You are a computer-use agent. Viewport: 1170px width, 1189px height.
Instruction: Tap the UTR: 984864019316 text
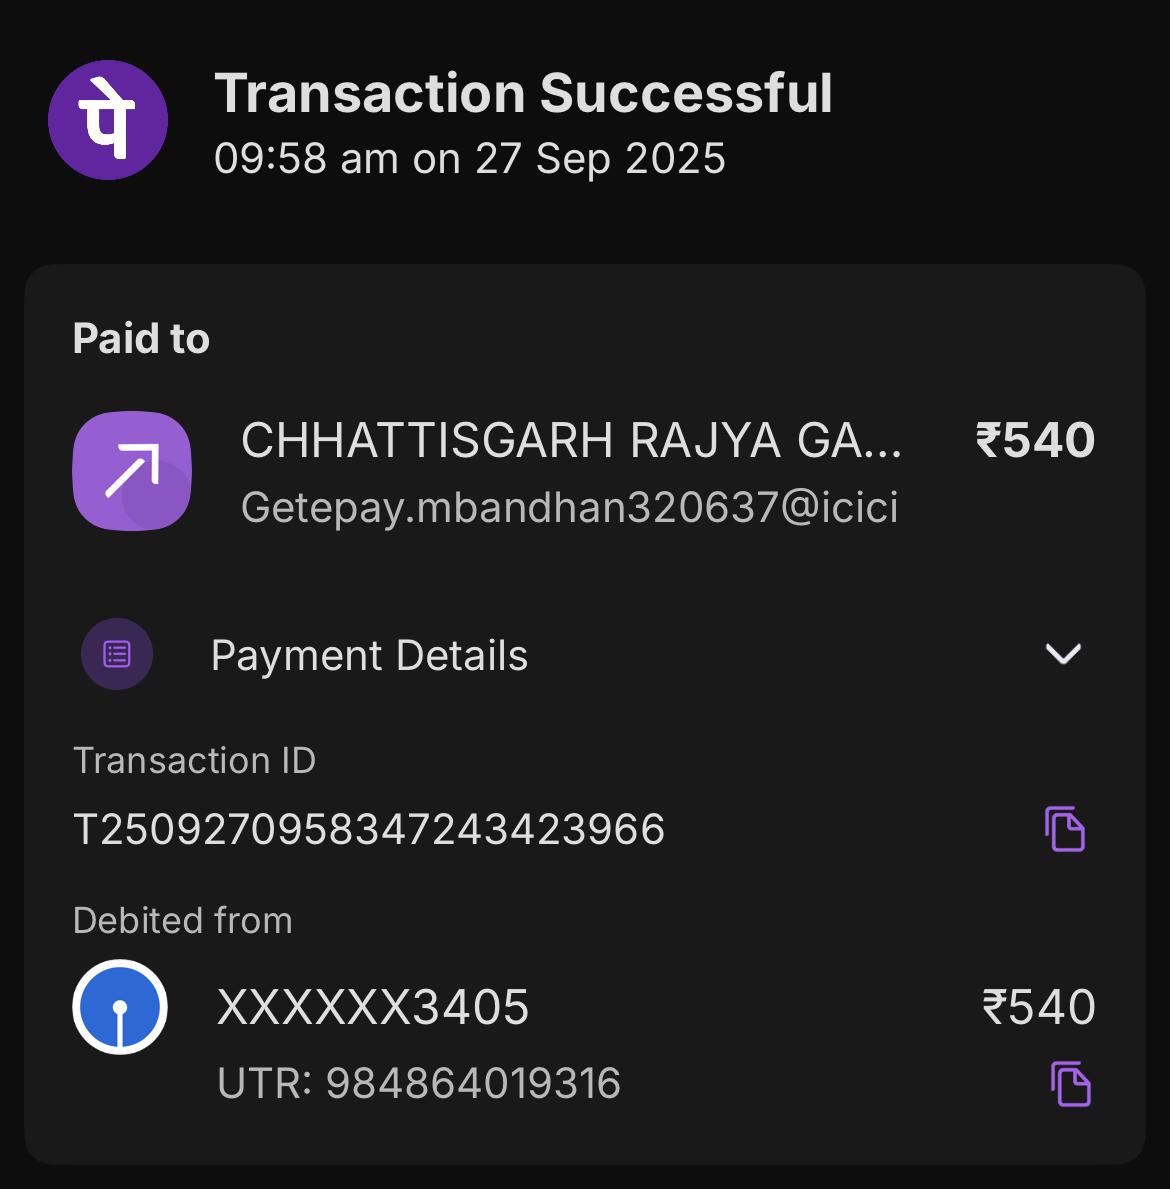click(x=419, y=1084)
